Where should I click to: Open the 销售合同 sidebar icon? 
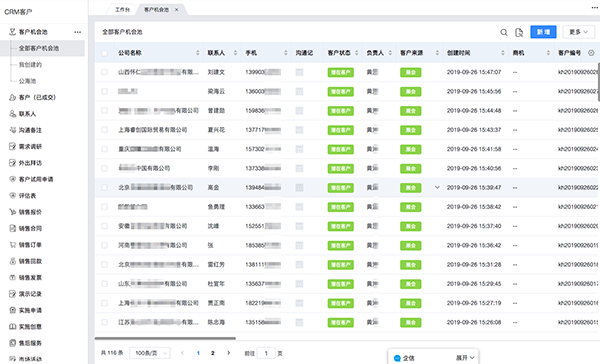(x=13, y=229)
